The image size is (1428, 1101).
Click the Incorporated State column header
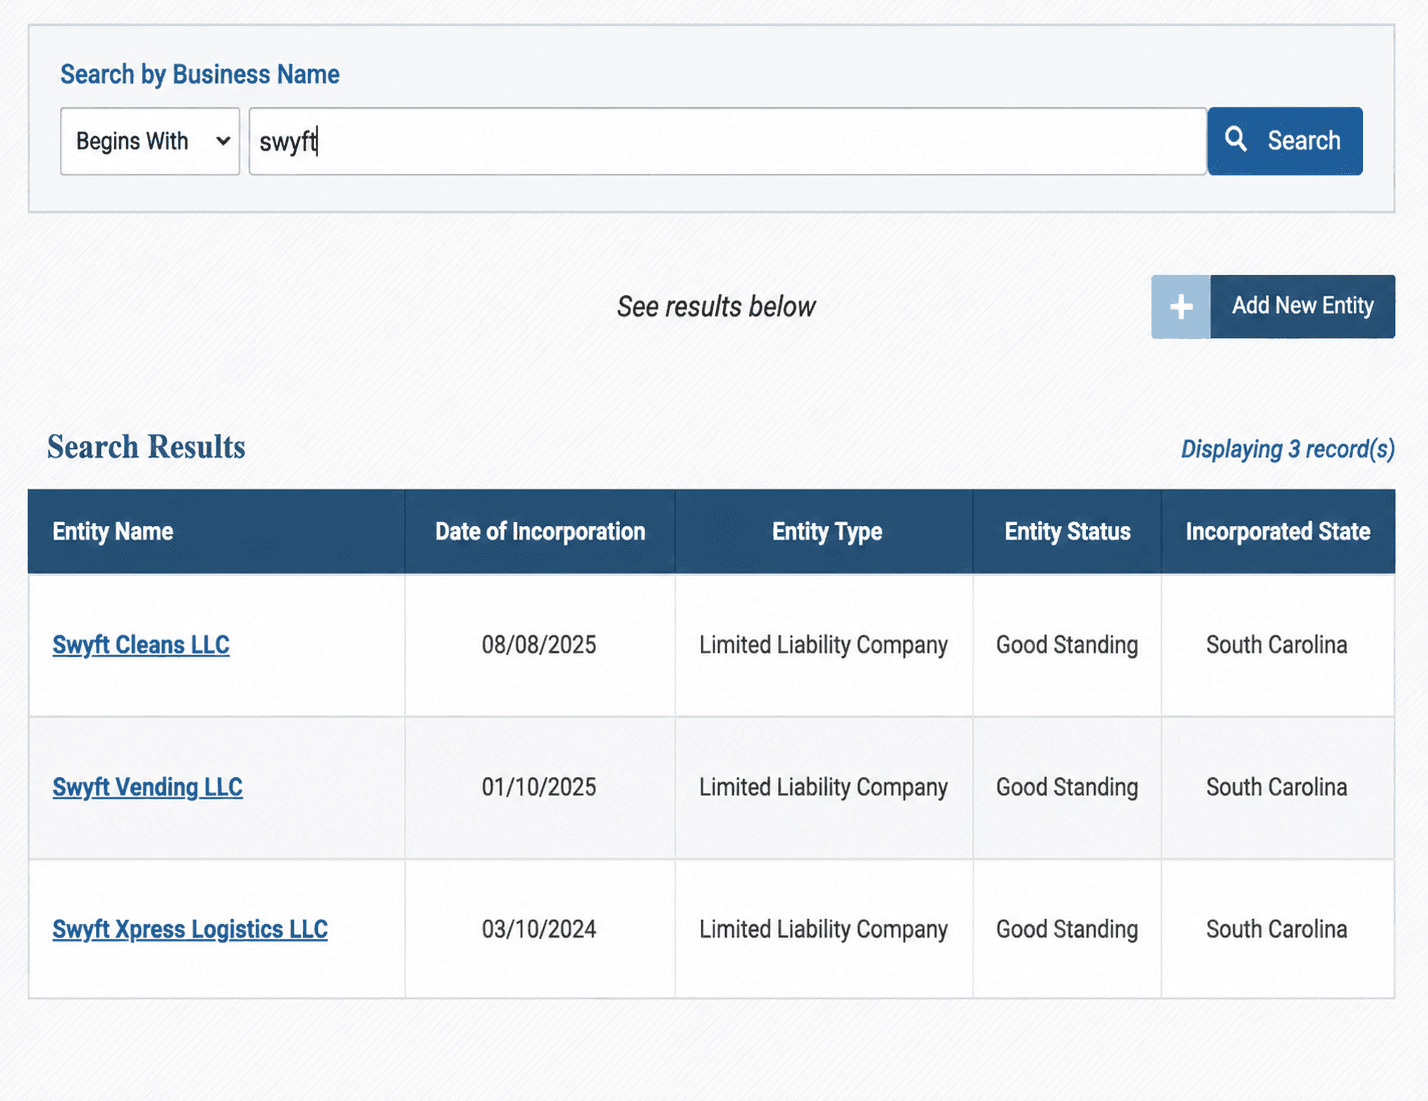pyautogui.click(x=1278, y=531)
